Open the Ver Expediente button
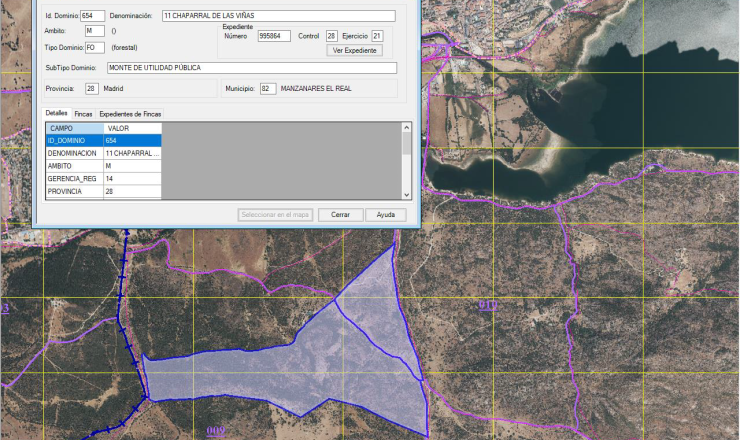740x440 pixels. 354,50
